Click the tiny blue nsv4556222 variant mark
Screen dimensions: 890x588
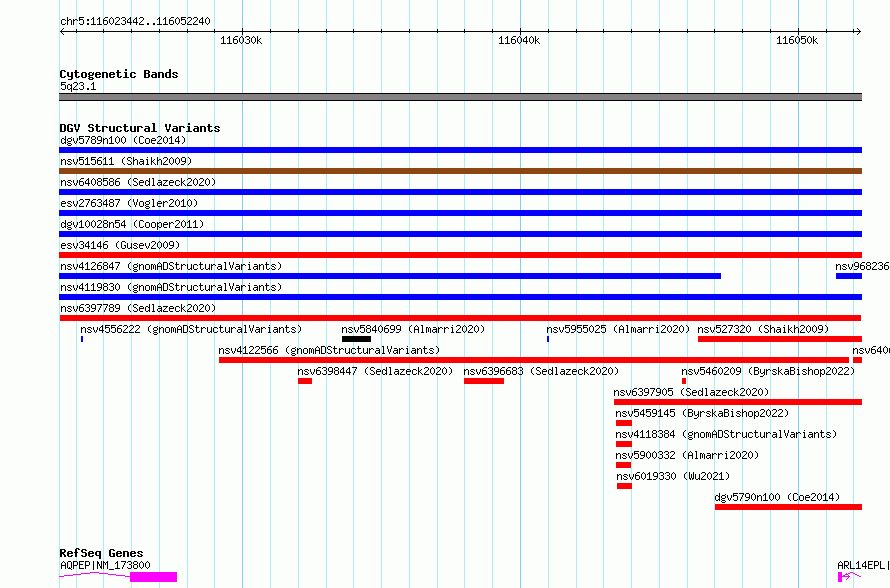tap(82, 339)
